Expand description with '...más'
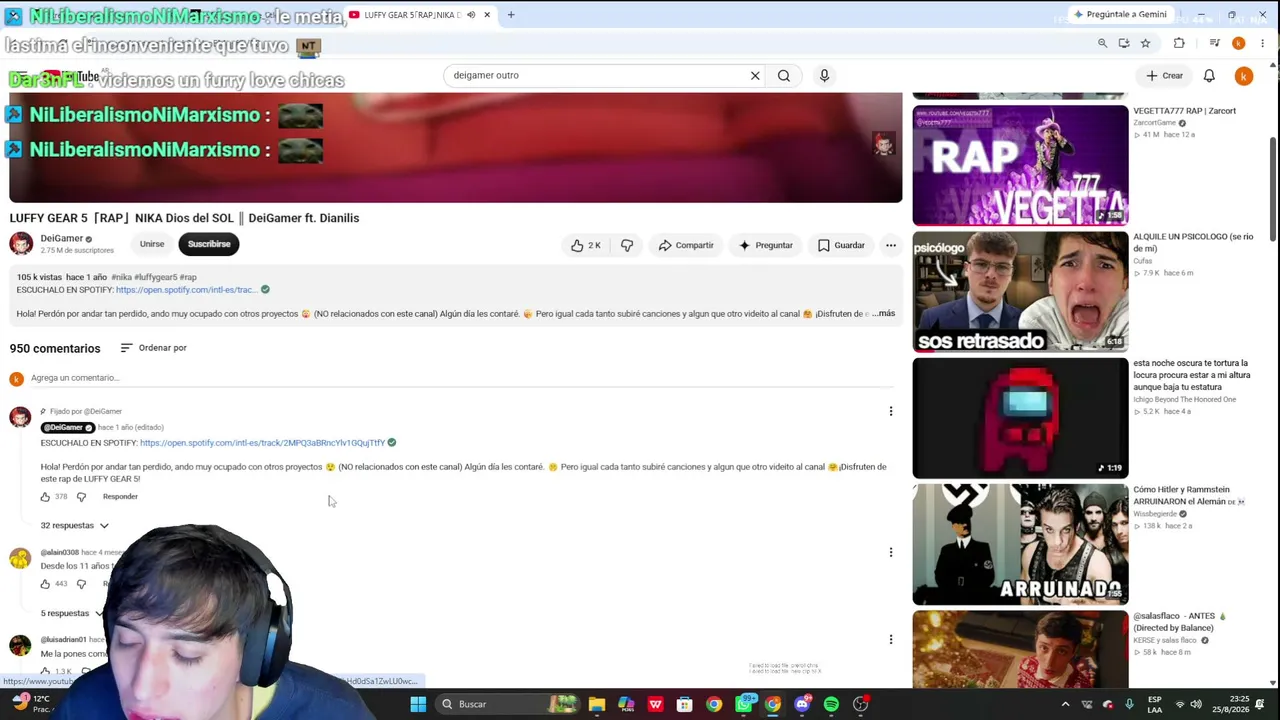The height and width of the screenshot is (720, 1280). (x=883, y=314)
